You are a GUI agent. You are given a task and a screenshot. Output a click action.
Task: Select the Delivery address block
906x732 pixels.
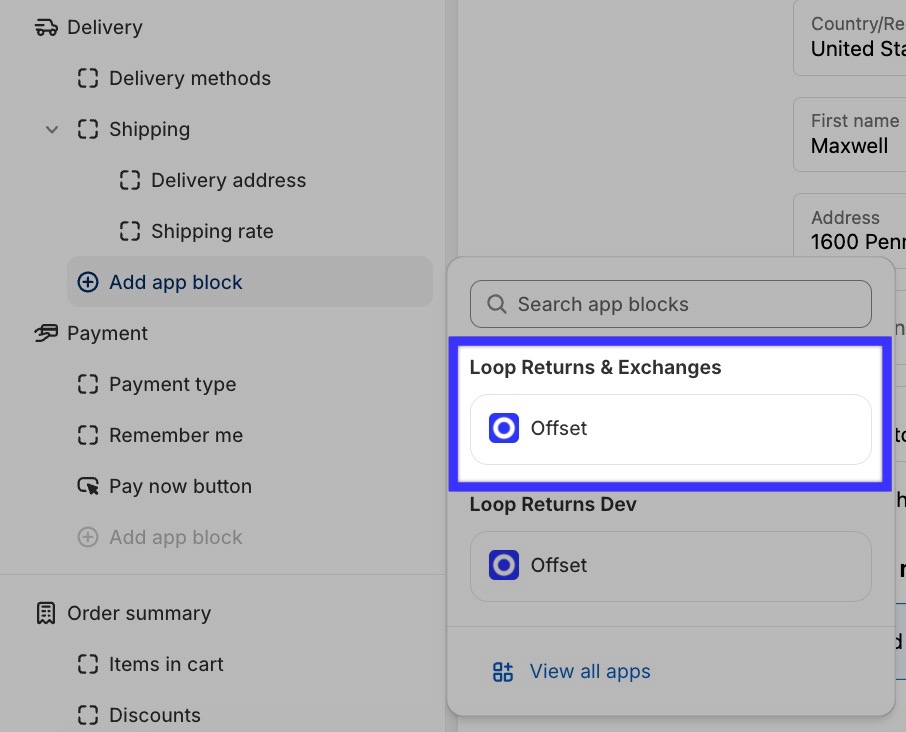228,180
